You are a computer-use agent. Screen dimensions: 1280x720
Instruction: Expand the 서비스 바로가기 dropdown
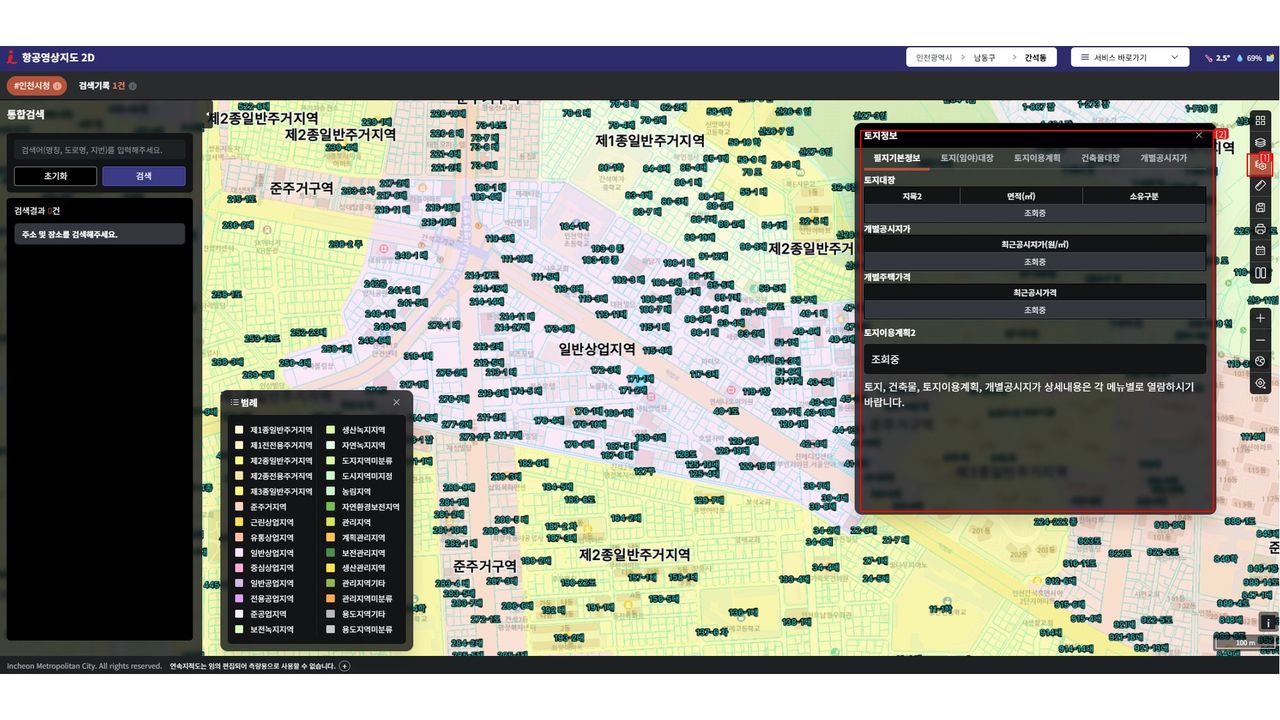(x=1129, y=58)
